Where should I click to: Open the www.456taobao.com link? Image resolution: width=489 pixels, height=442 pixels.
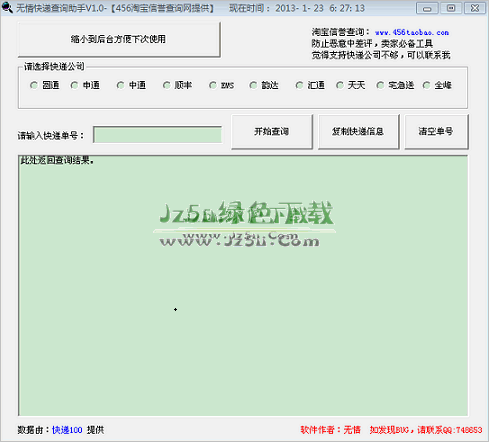[x=412, y=33]
